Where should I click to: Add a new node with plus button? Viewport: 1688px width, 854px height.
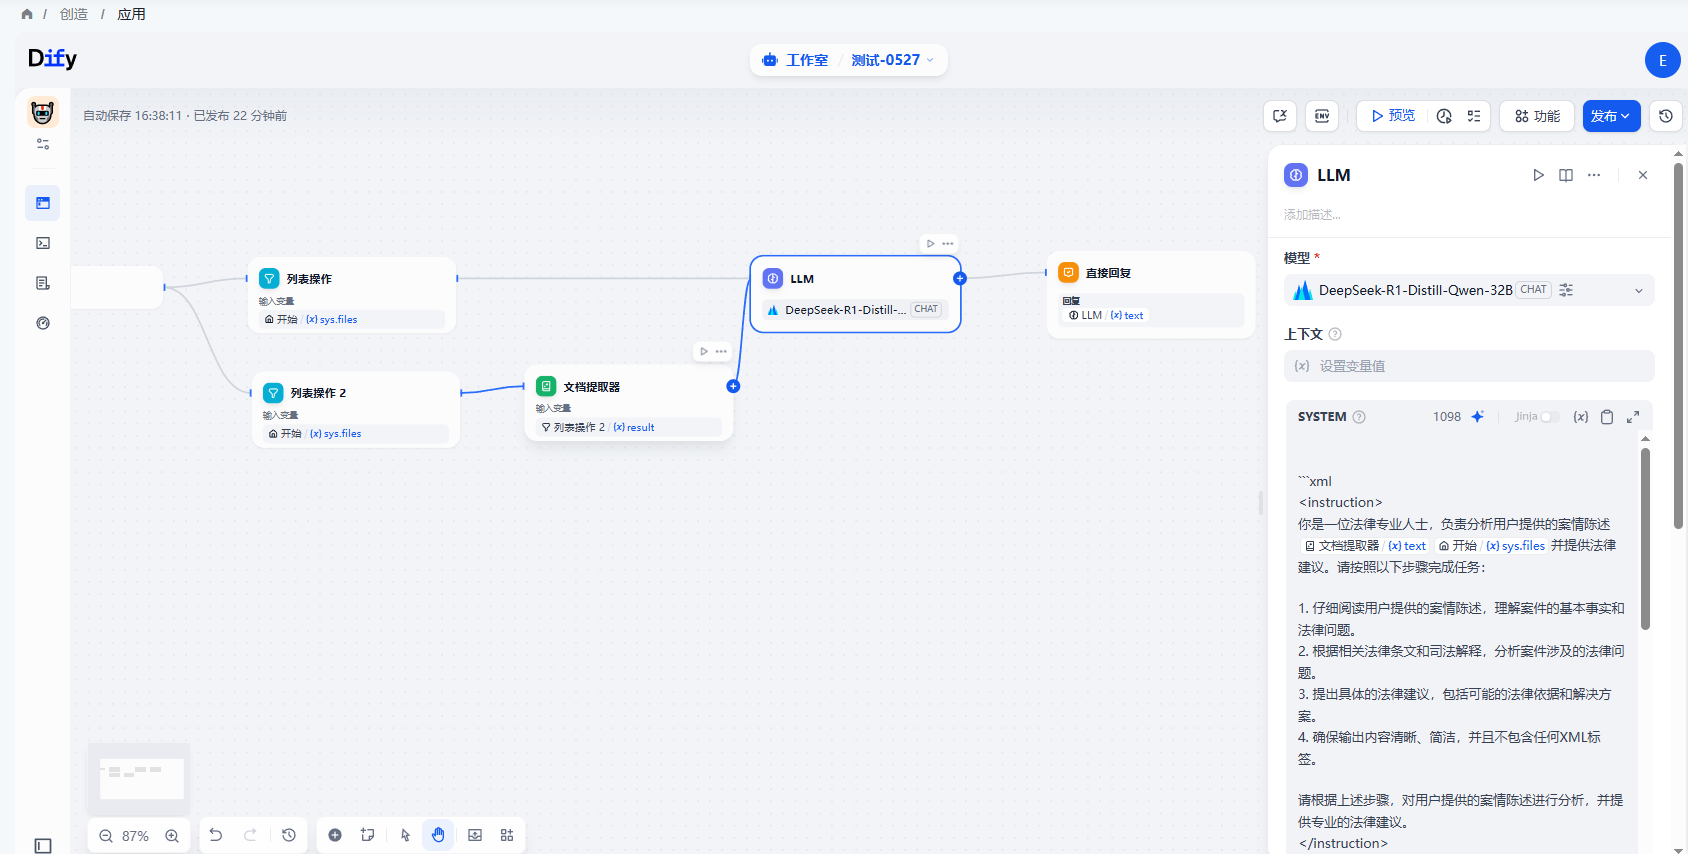[x=335, y=835]
